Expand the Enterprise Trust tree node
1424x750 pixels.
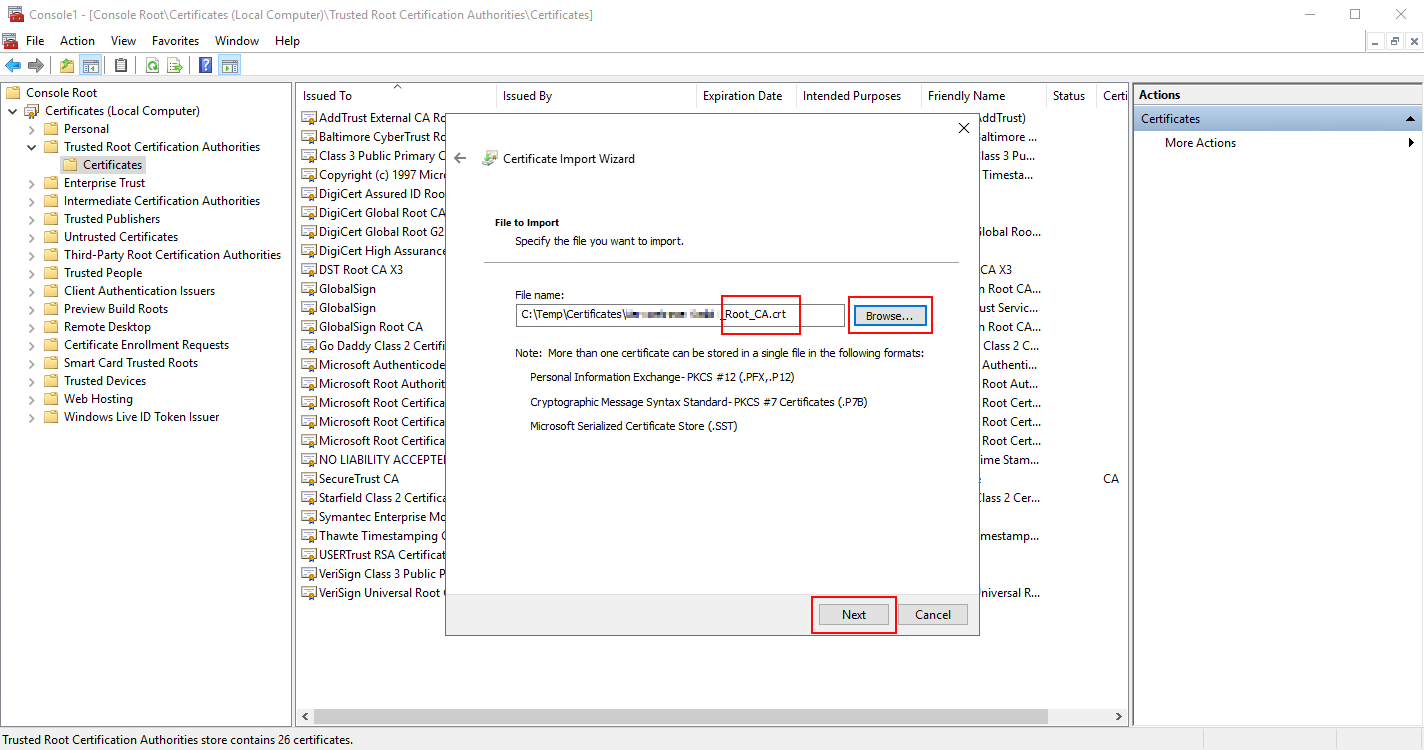coord(30,182)
